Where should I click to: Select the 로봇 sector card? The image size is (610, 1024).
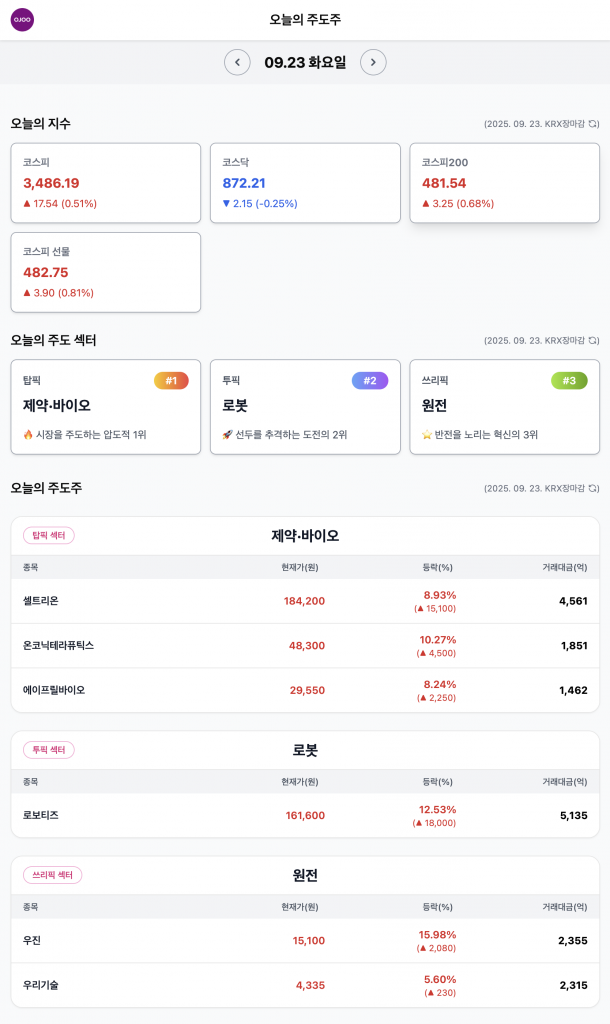pos(305,408)
